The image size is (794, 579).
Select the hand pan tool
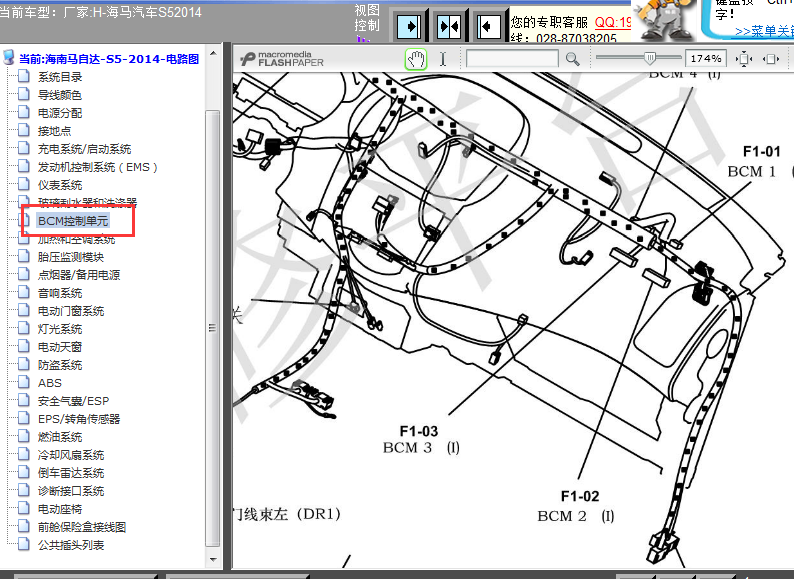415,59
